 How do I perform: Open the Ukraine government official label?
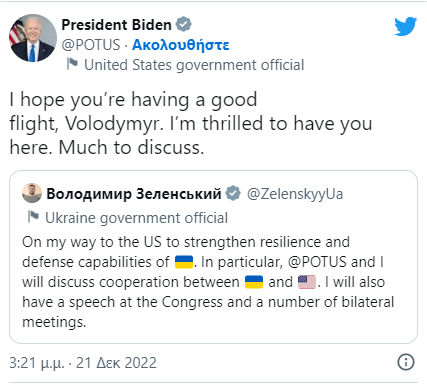click(136, 218)
